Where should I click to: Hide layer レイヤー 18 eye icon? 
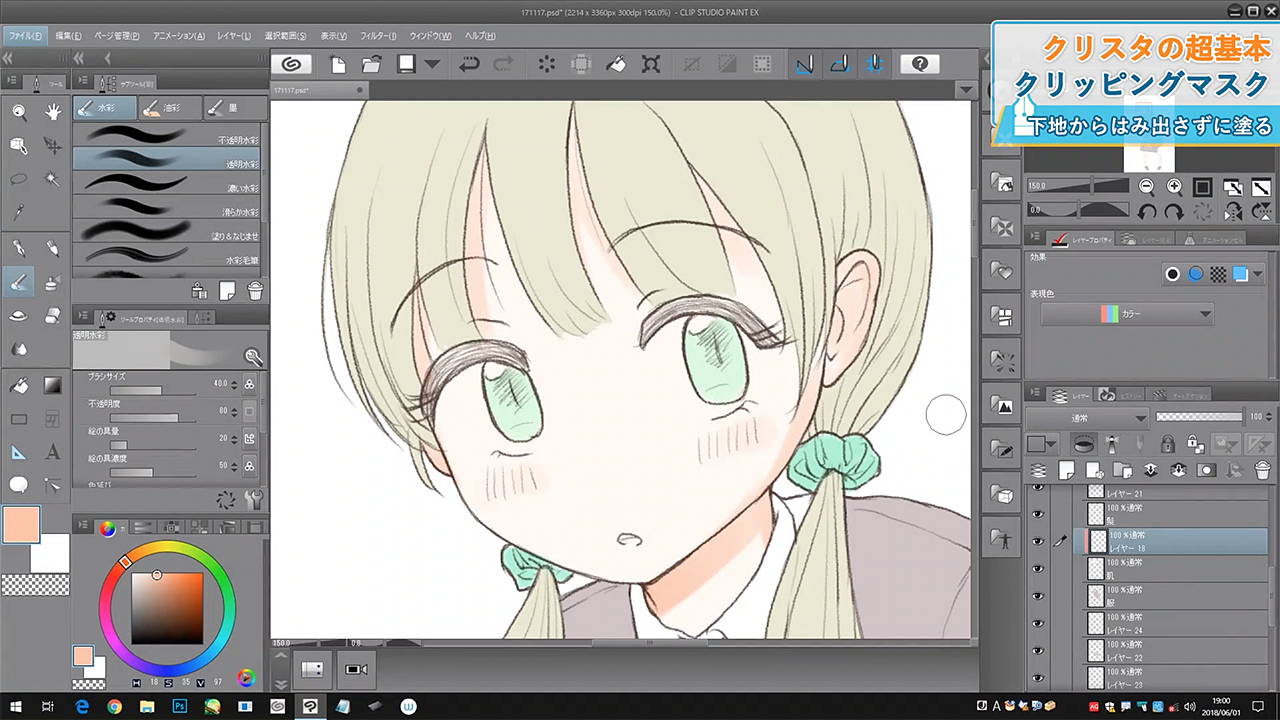(1037, 541)
